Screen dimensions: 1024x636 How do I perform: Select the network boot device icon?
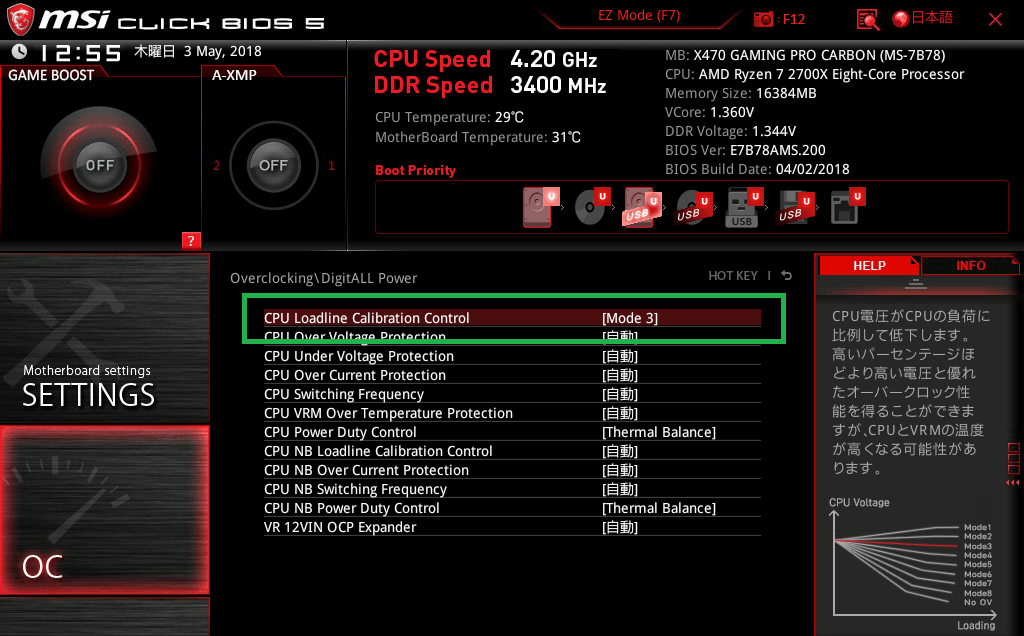tap(847, 207)
